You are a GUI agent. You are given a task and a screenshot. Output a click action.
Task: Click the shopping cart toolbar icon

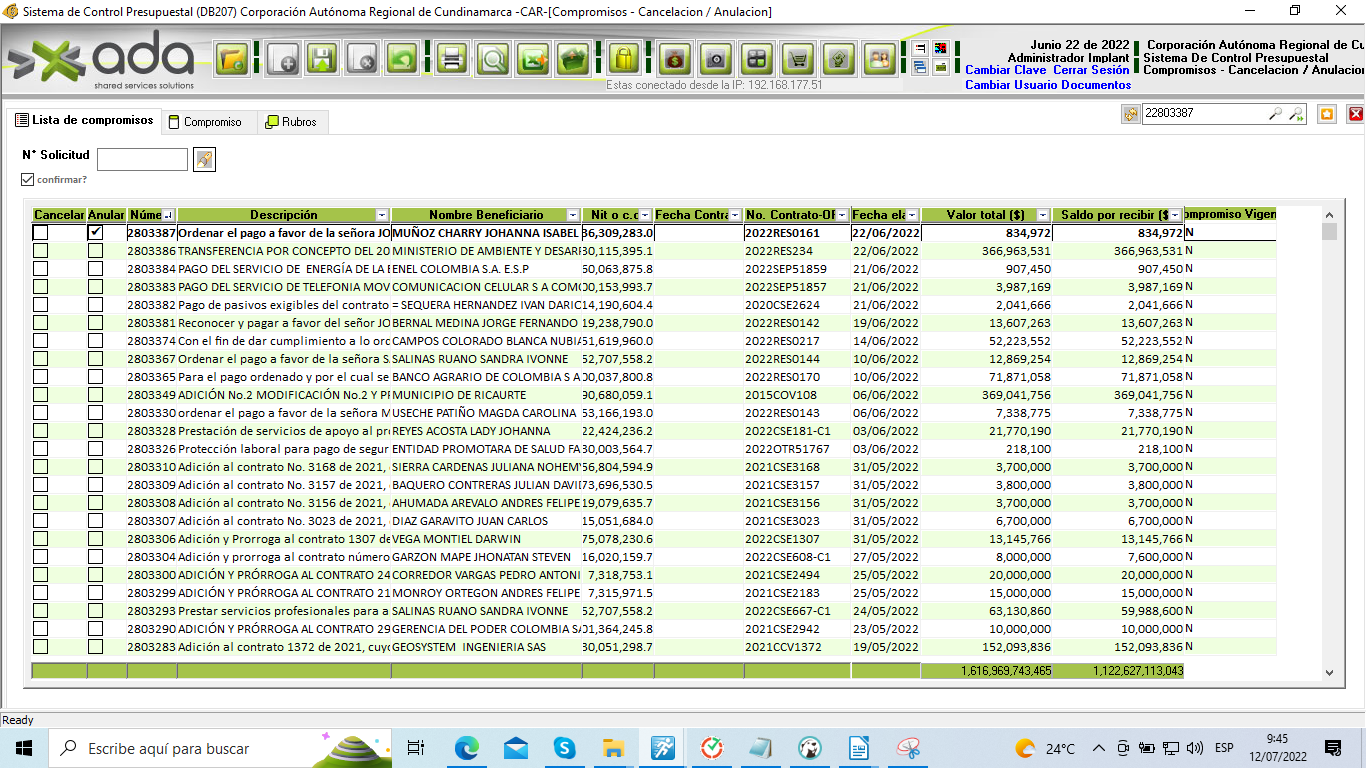[797, 59]
